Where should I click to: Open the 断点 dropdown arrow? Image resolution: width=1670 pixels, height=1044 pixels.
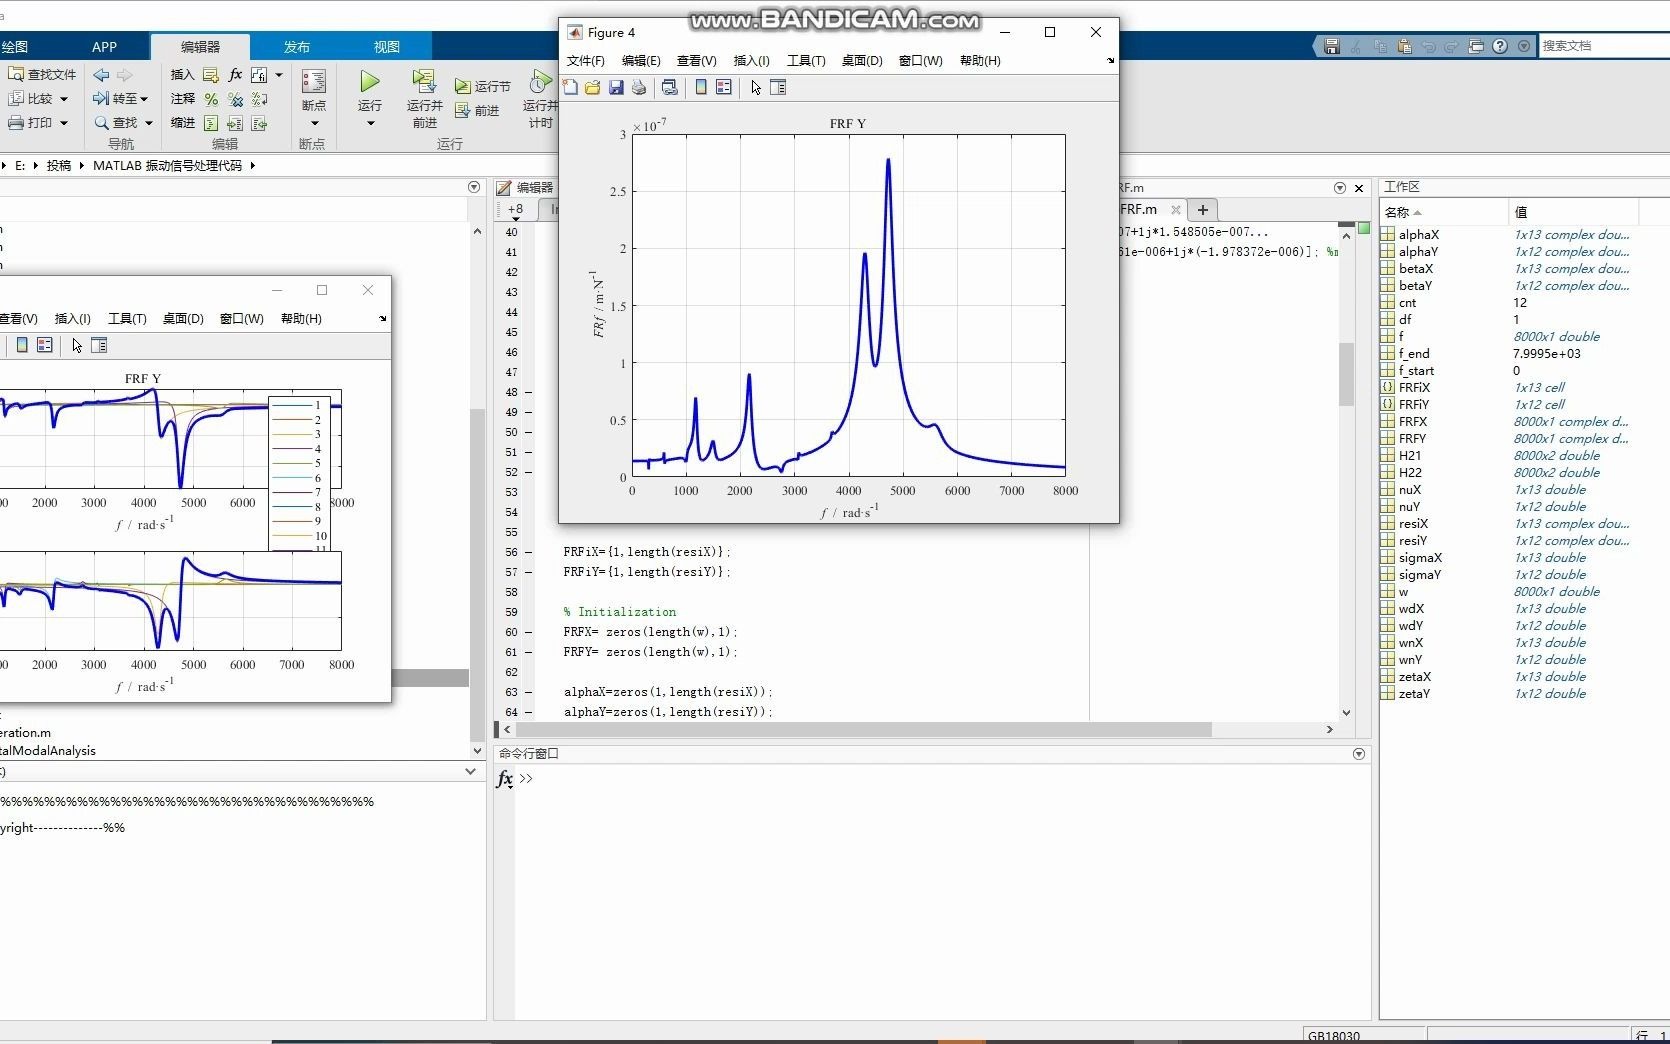(x=314, y=124)
